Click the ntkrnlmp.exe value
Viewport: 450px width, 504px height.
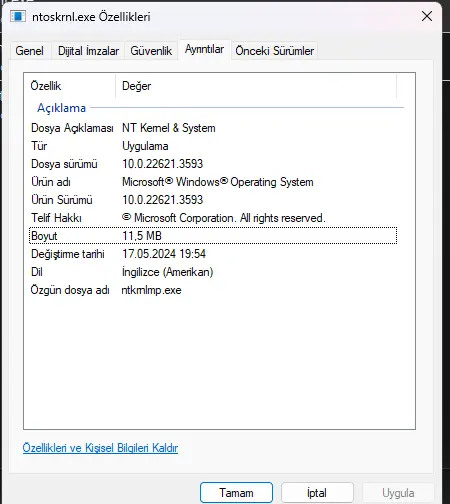(x=151, y=290)
